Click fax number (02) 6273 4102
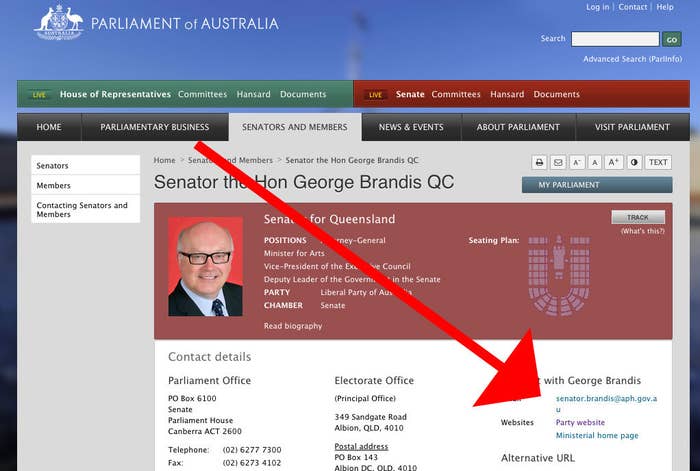The width and height of the screenshot is (700, 471). tap(252, 463)
